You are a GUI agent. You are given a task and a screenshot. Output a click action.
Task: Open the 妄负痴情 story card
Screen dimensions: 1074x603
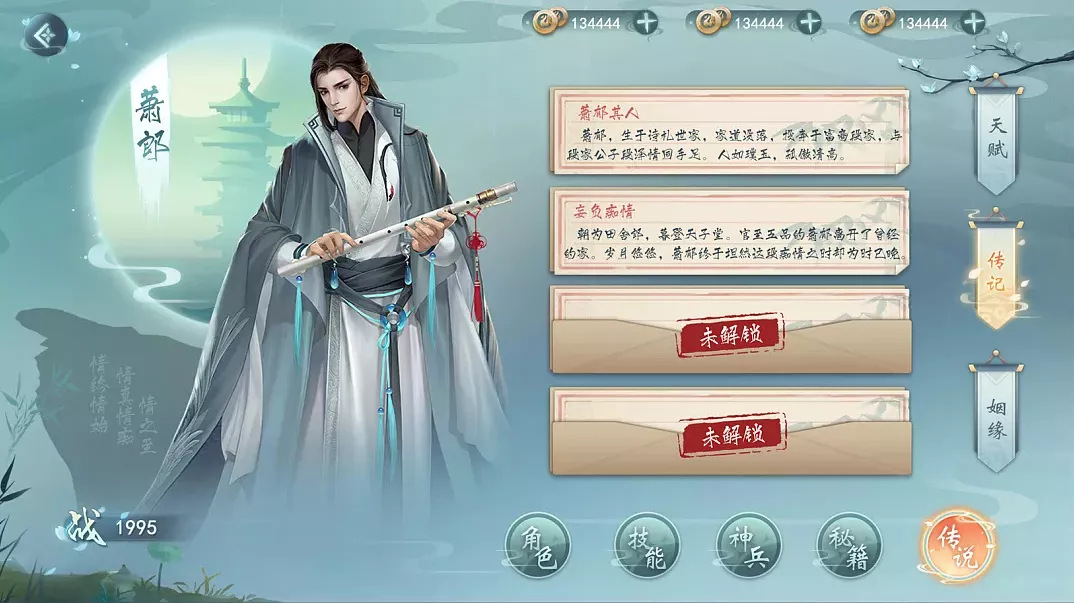[x=729, y=232]
